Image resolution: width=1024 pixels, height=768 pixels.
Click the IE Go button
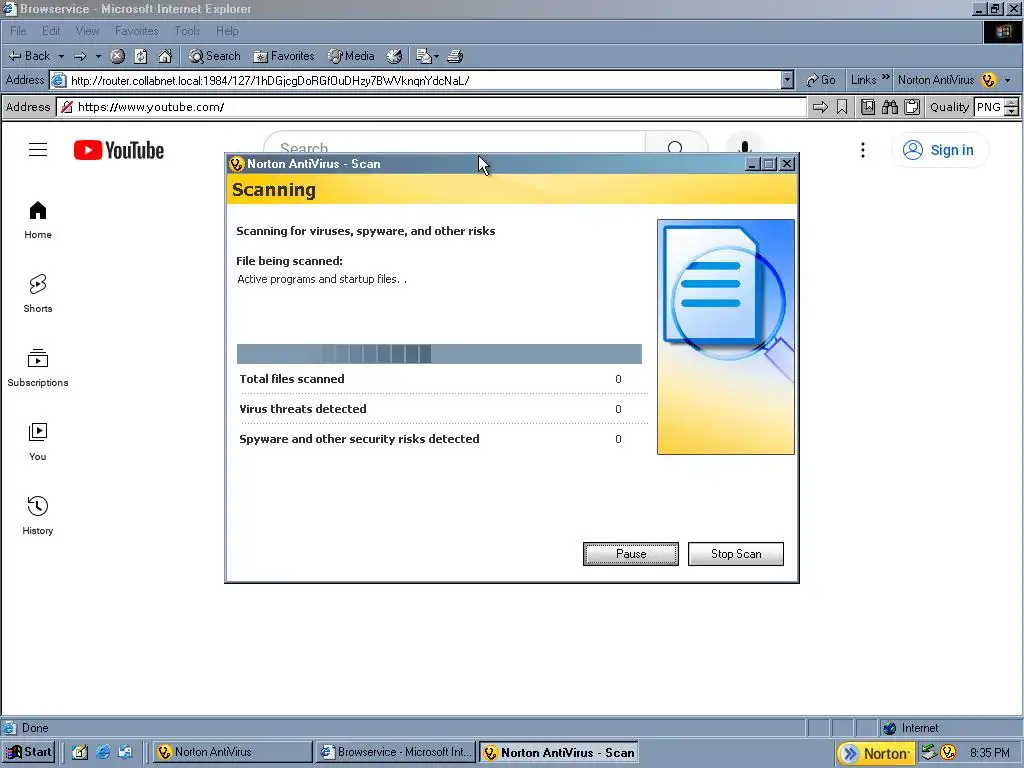[821, 80]
